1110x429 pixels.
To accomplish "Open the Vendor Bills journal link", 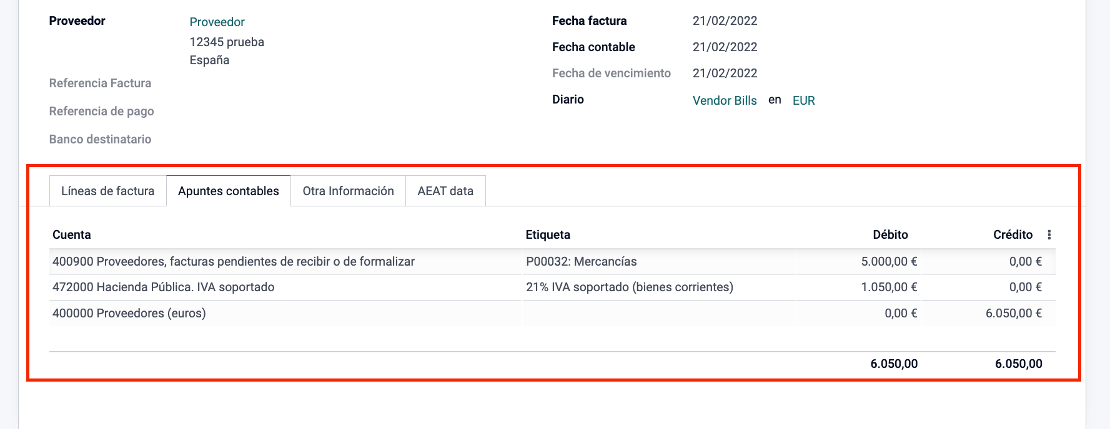I will [x=724, y=101].
